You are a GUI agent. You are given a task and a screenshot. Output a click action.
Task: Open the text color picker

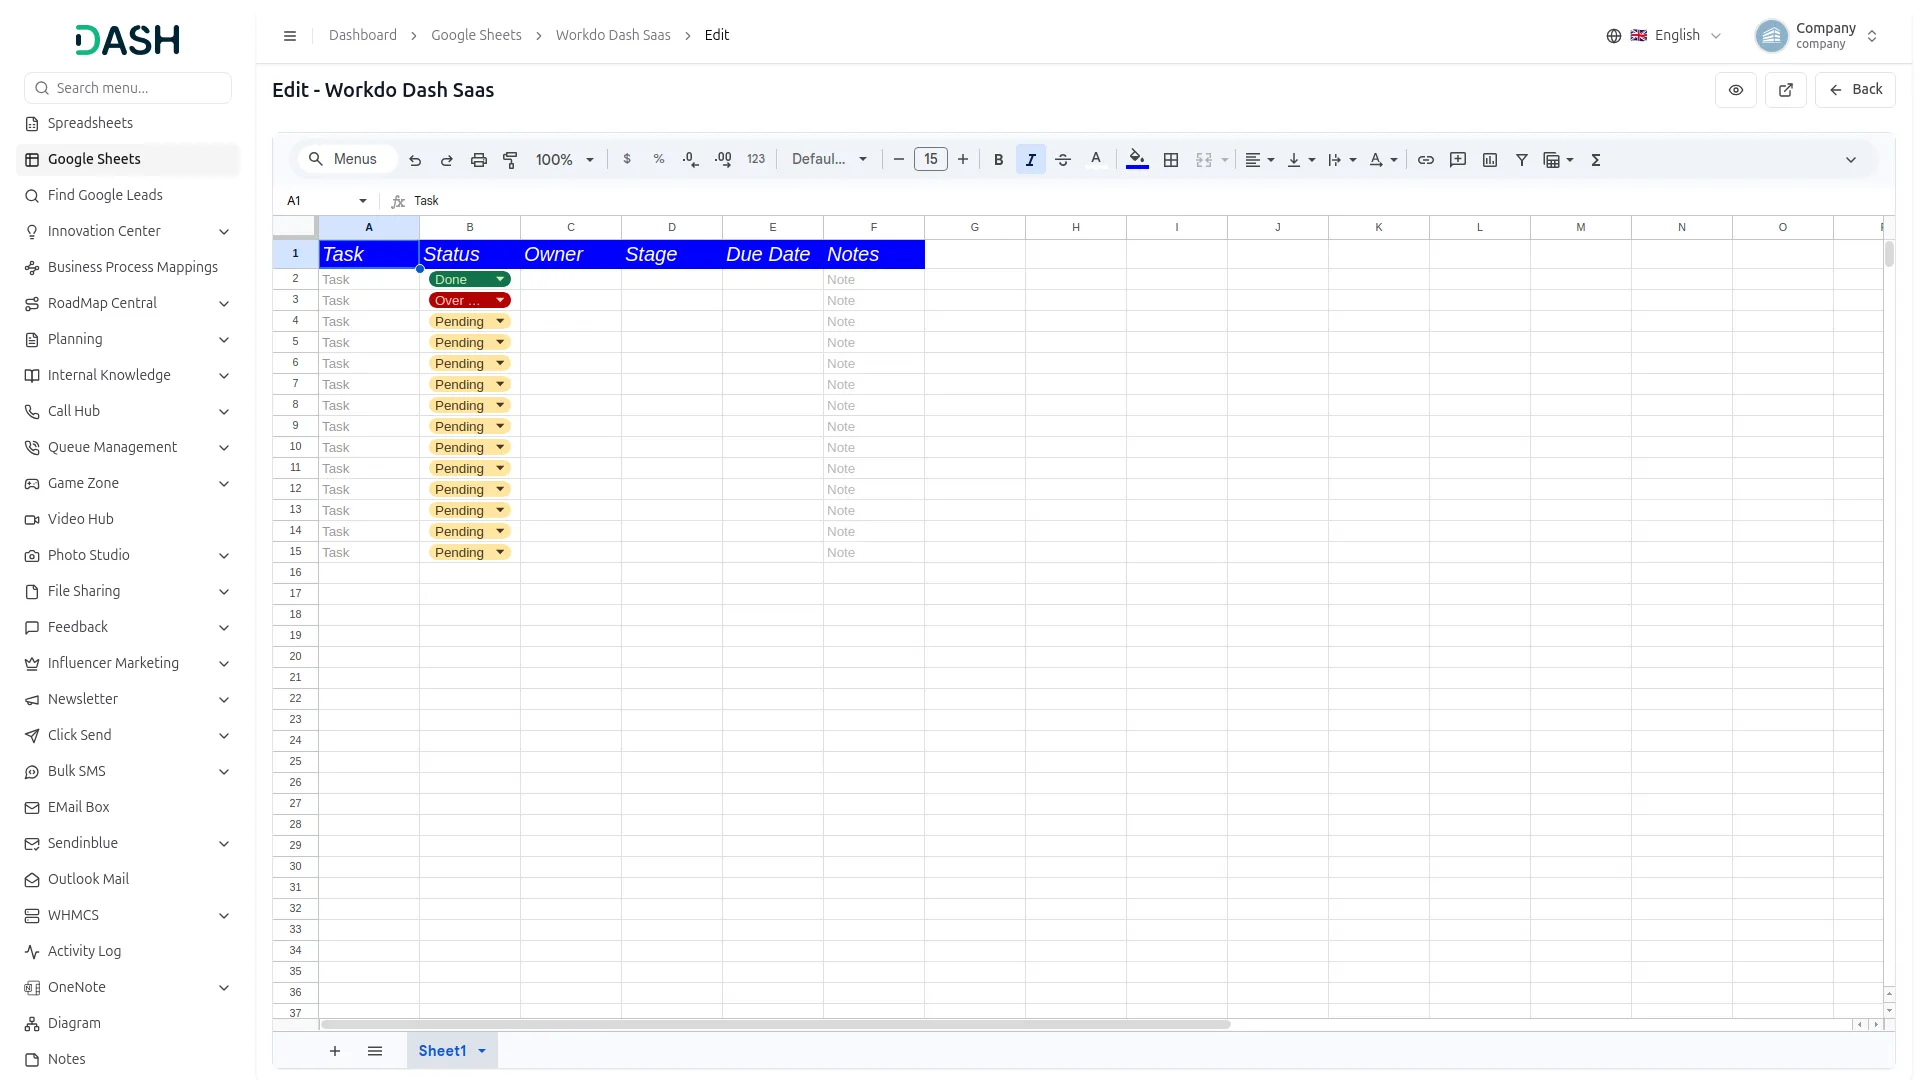tap(1096, 160)
